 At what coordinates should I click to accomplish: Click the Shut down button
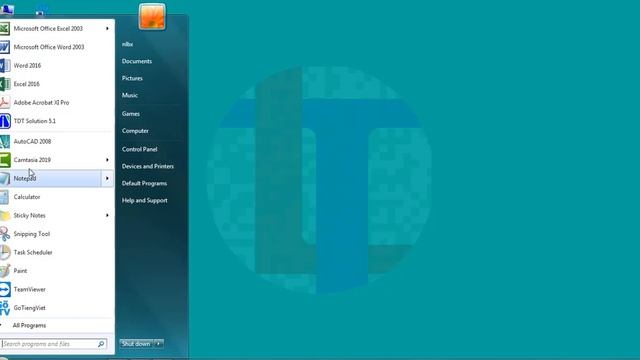click(x=136, y=344)
